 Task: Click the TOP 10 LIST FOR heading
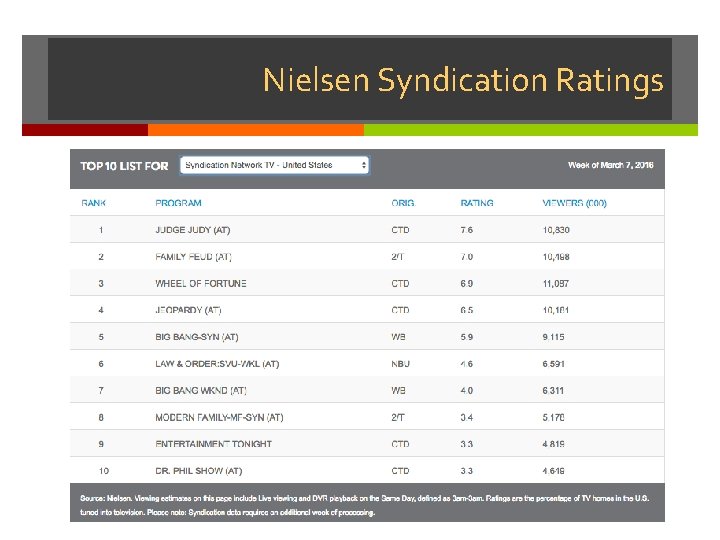124,166
